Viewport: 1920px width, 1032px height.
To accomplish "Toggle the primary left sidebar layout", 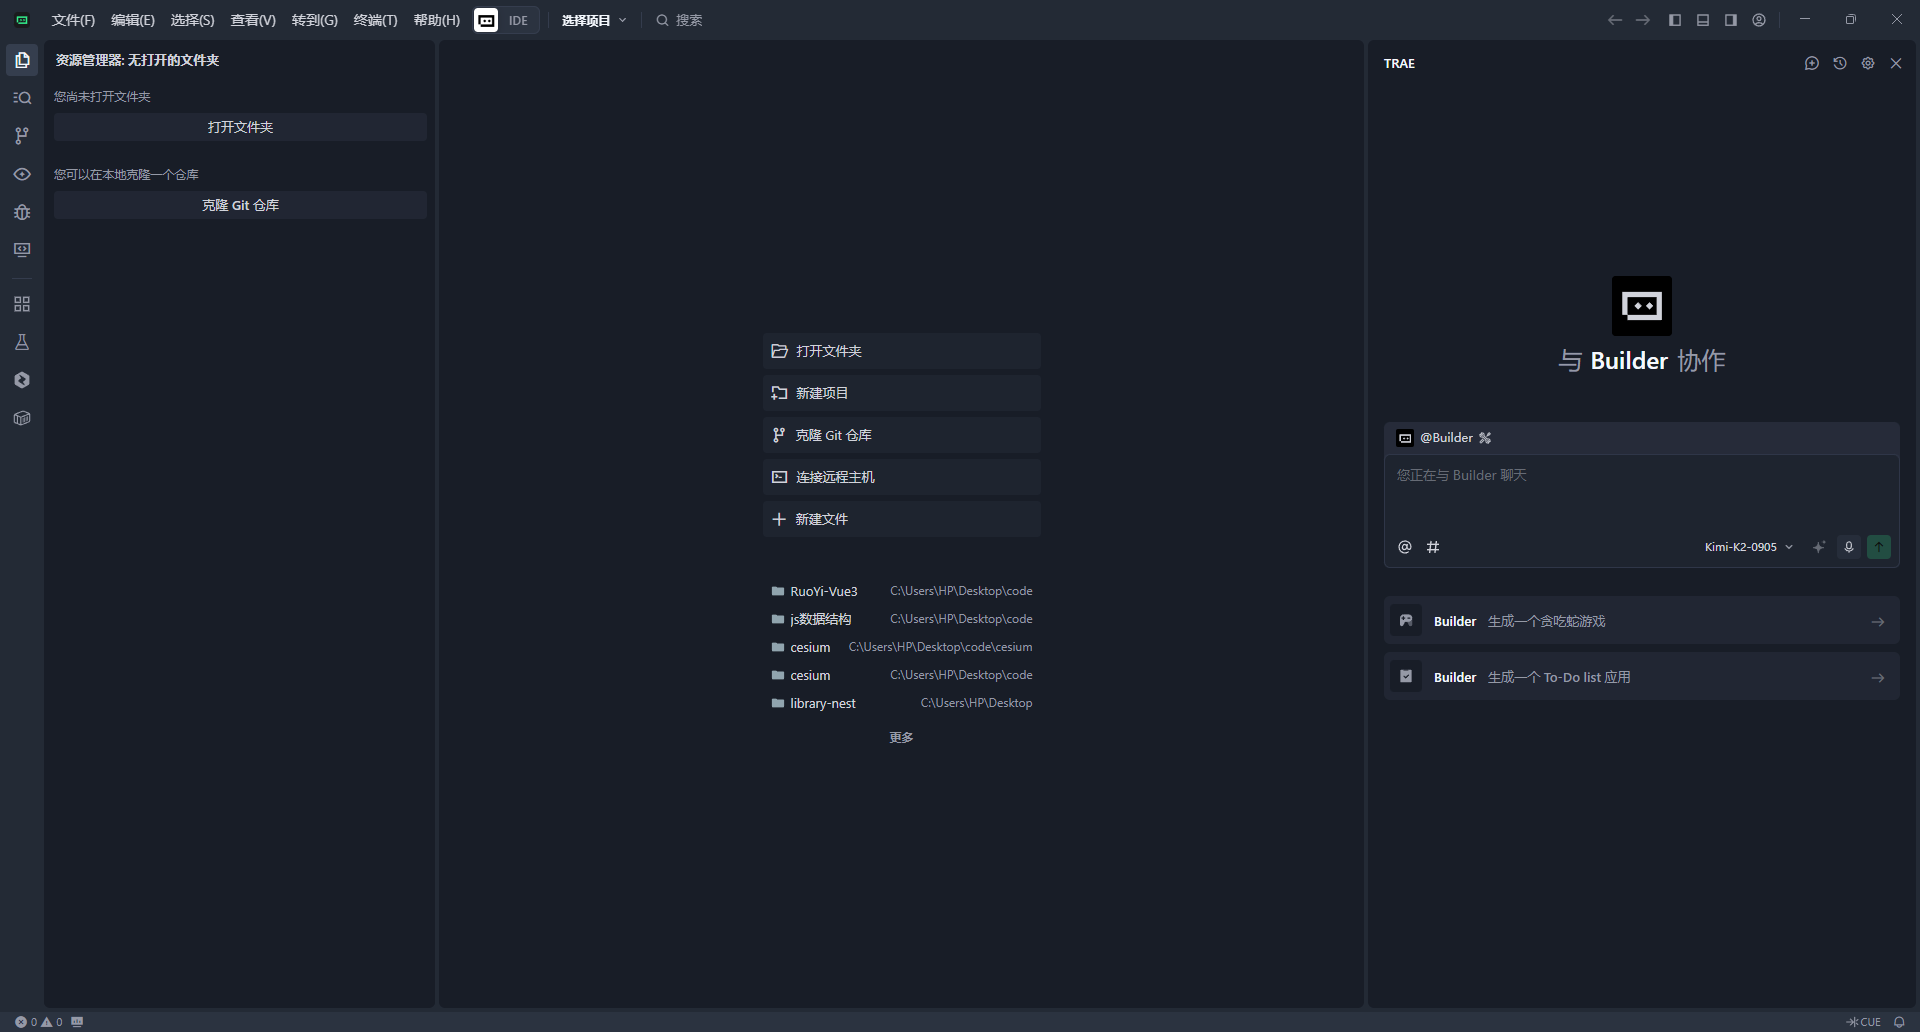I will [x=1675, y=20].
